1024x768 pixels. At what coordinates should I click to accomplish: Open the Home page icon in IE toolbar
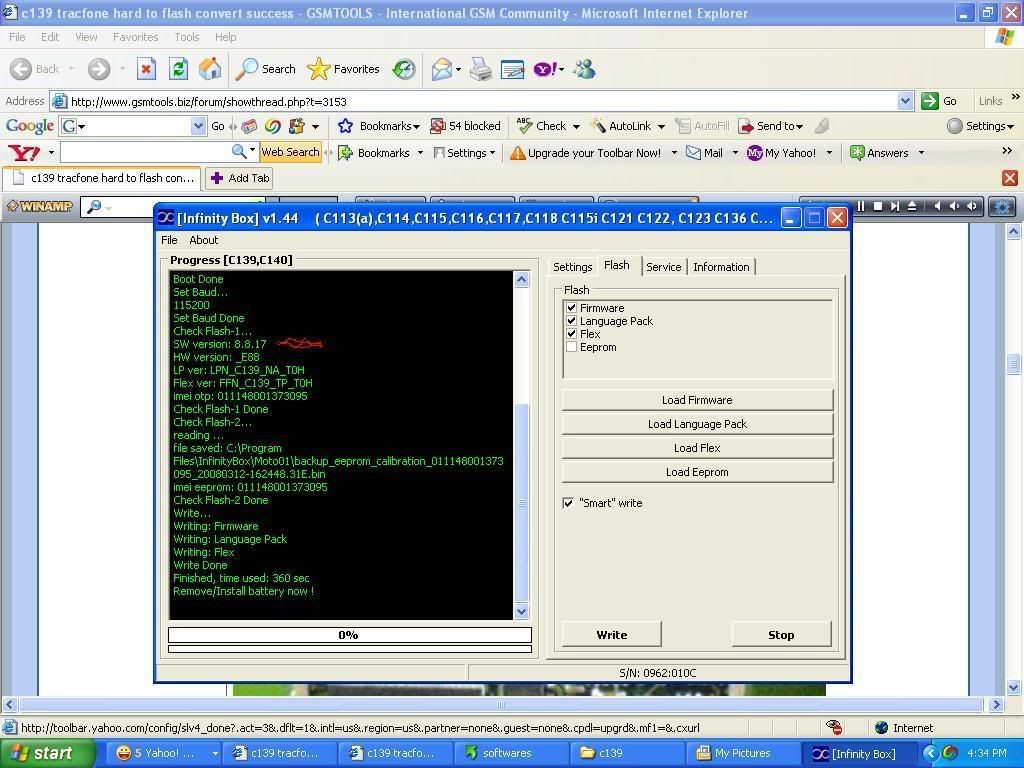[210, 69]
